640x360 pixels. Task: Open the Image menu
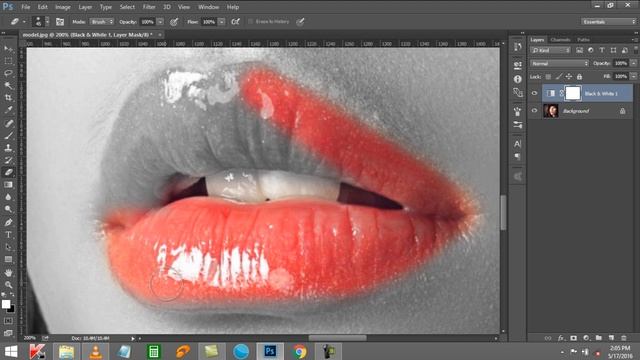tap(62, 7)
